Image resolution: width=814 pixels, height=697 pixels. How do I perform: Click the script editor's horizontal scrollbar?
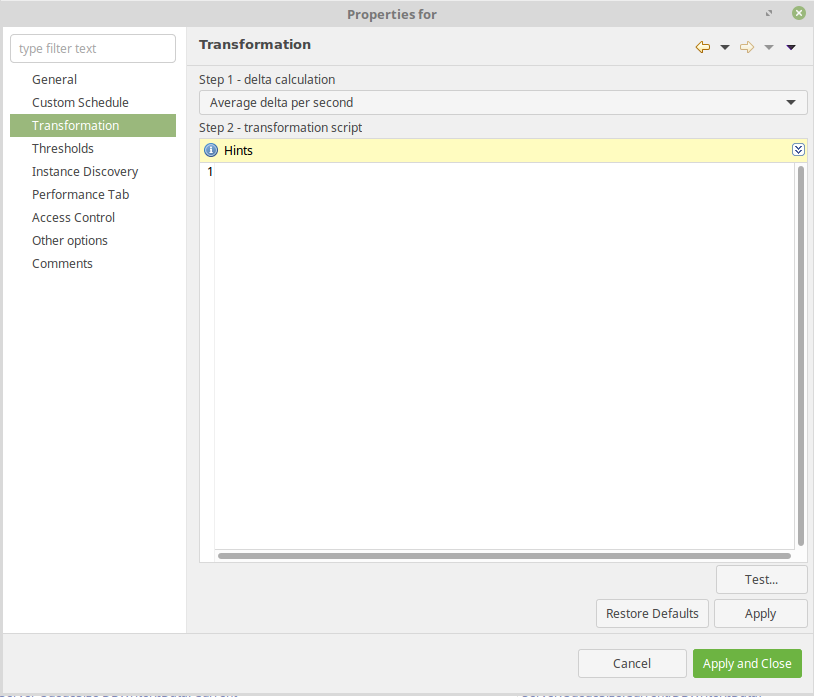click(x=504, y=555)
